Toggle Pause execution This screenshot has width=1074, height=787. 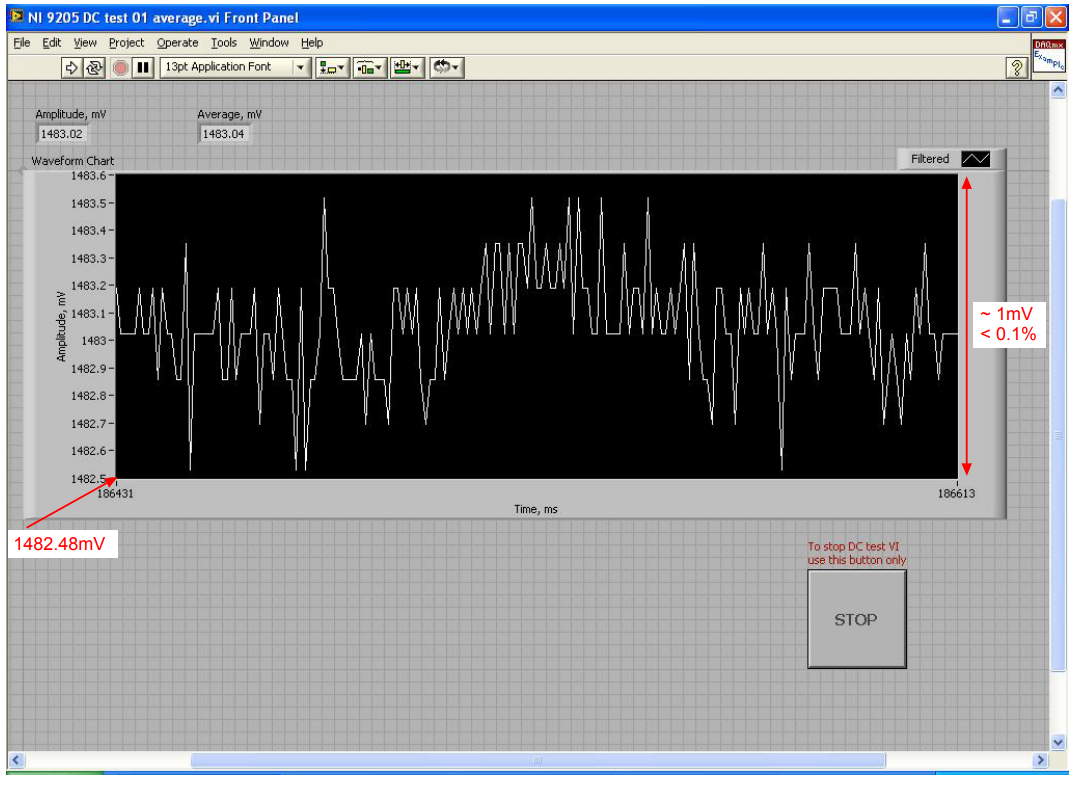coord(141,67)
